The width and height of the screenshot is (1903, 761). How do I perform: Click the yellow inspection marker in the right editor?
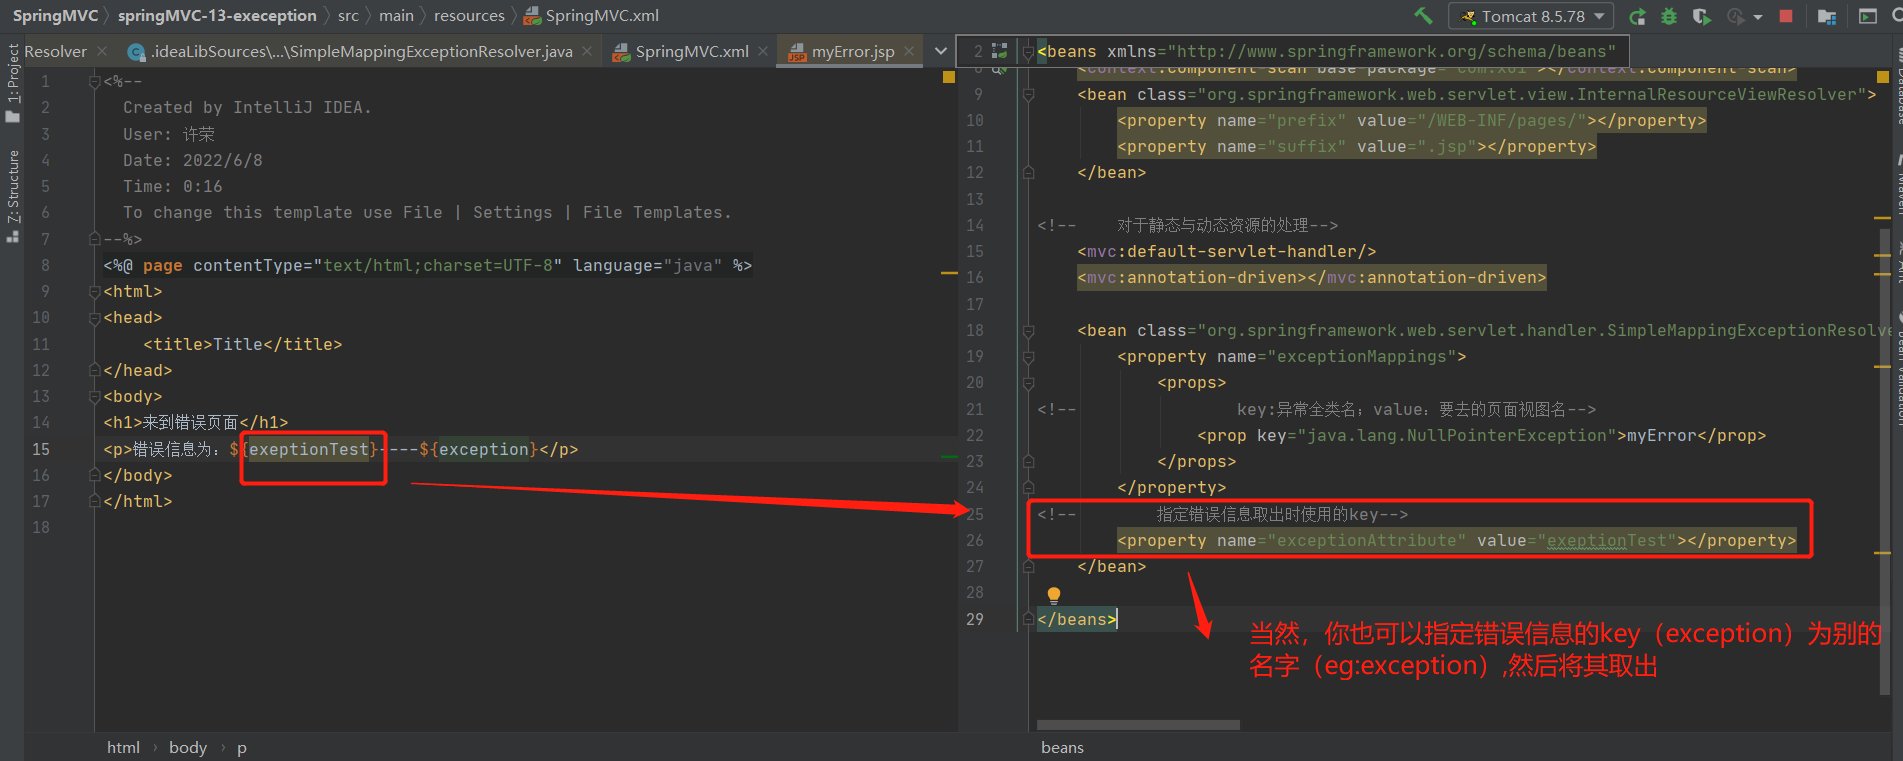point(1883,76)
